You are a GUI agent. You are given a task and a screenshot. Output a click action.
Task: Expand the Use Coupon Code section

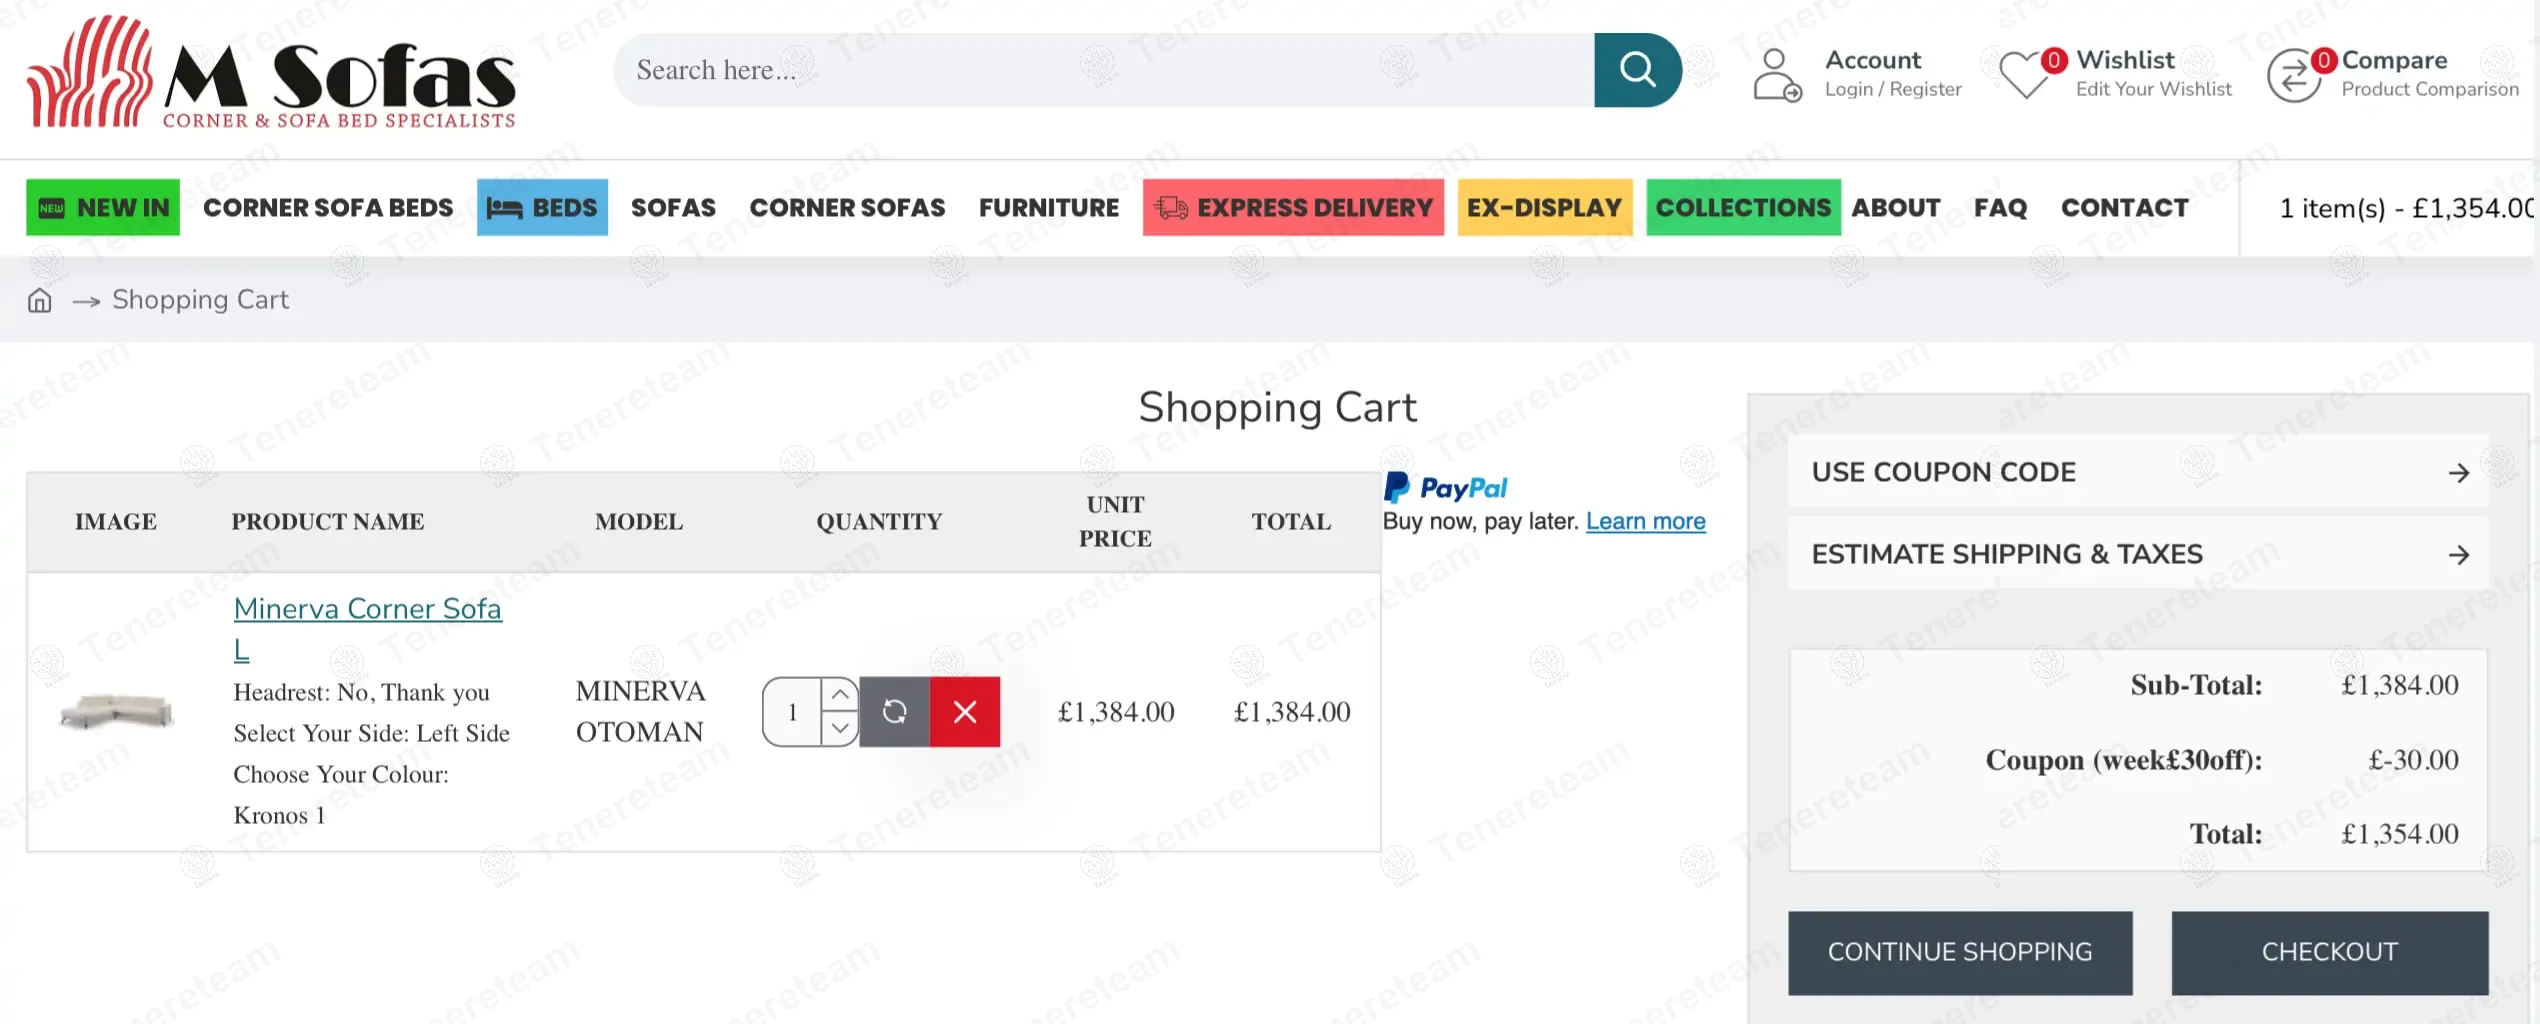[2137, 472]
